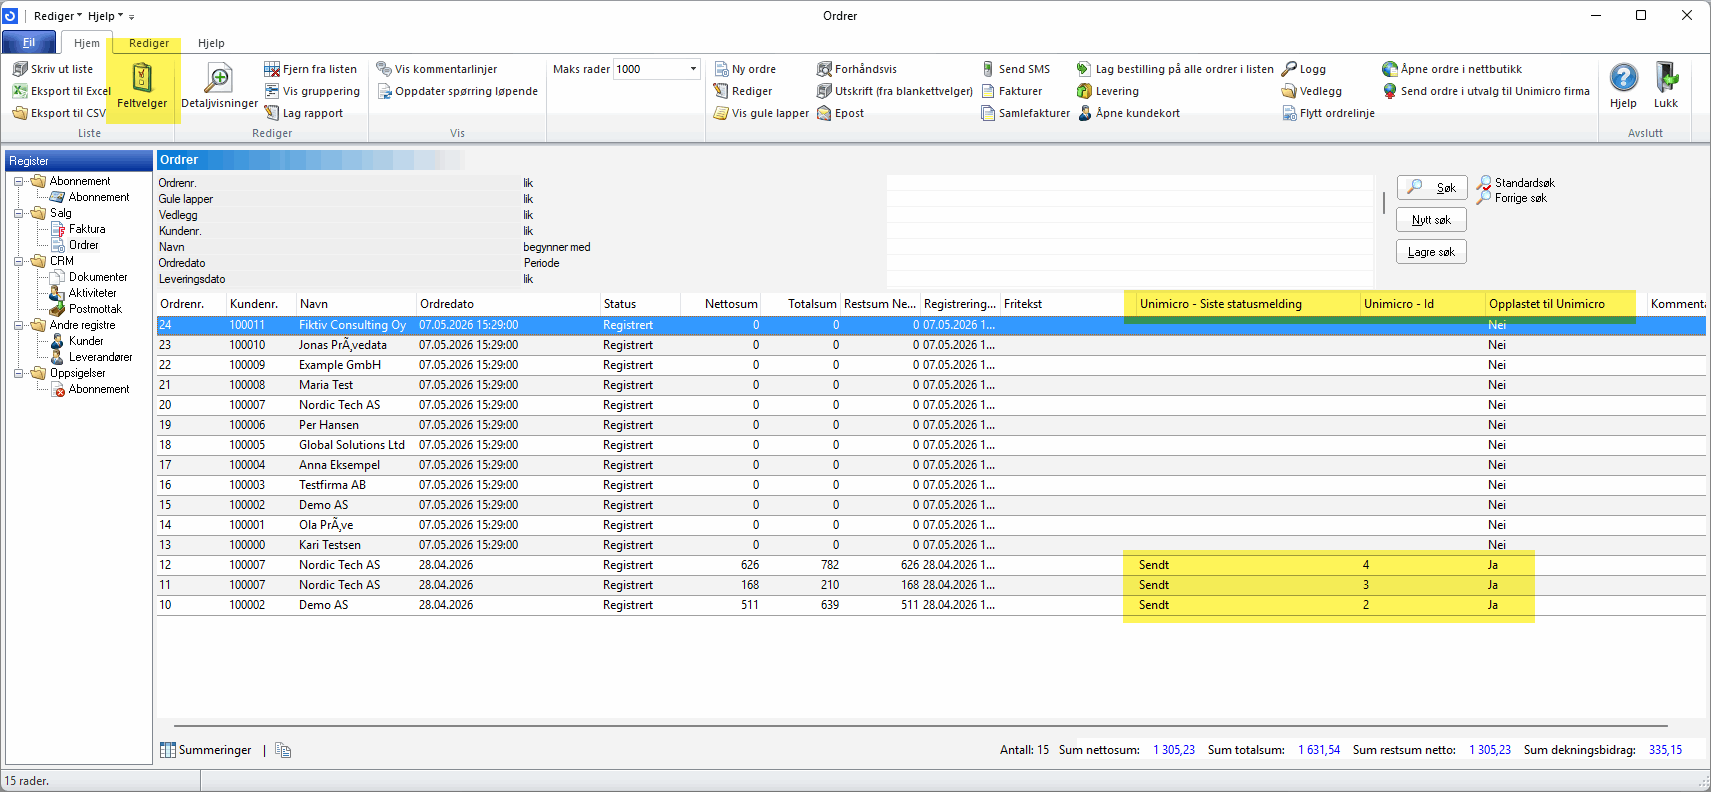Switch to the Hjem ribbon tab
Screen dimensions: 1711x792
87,43
